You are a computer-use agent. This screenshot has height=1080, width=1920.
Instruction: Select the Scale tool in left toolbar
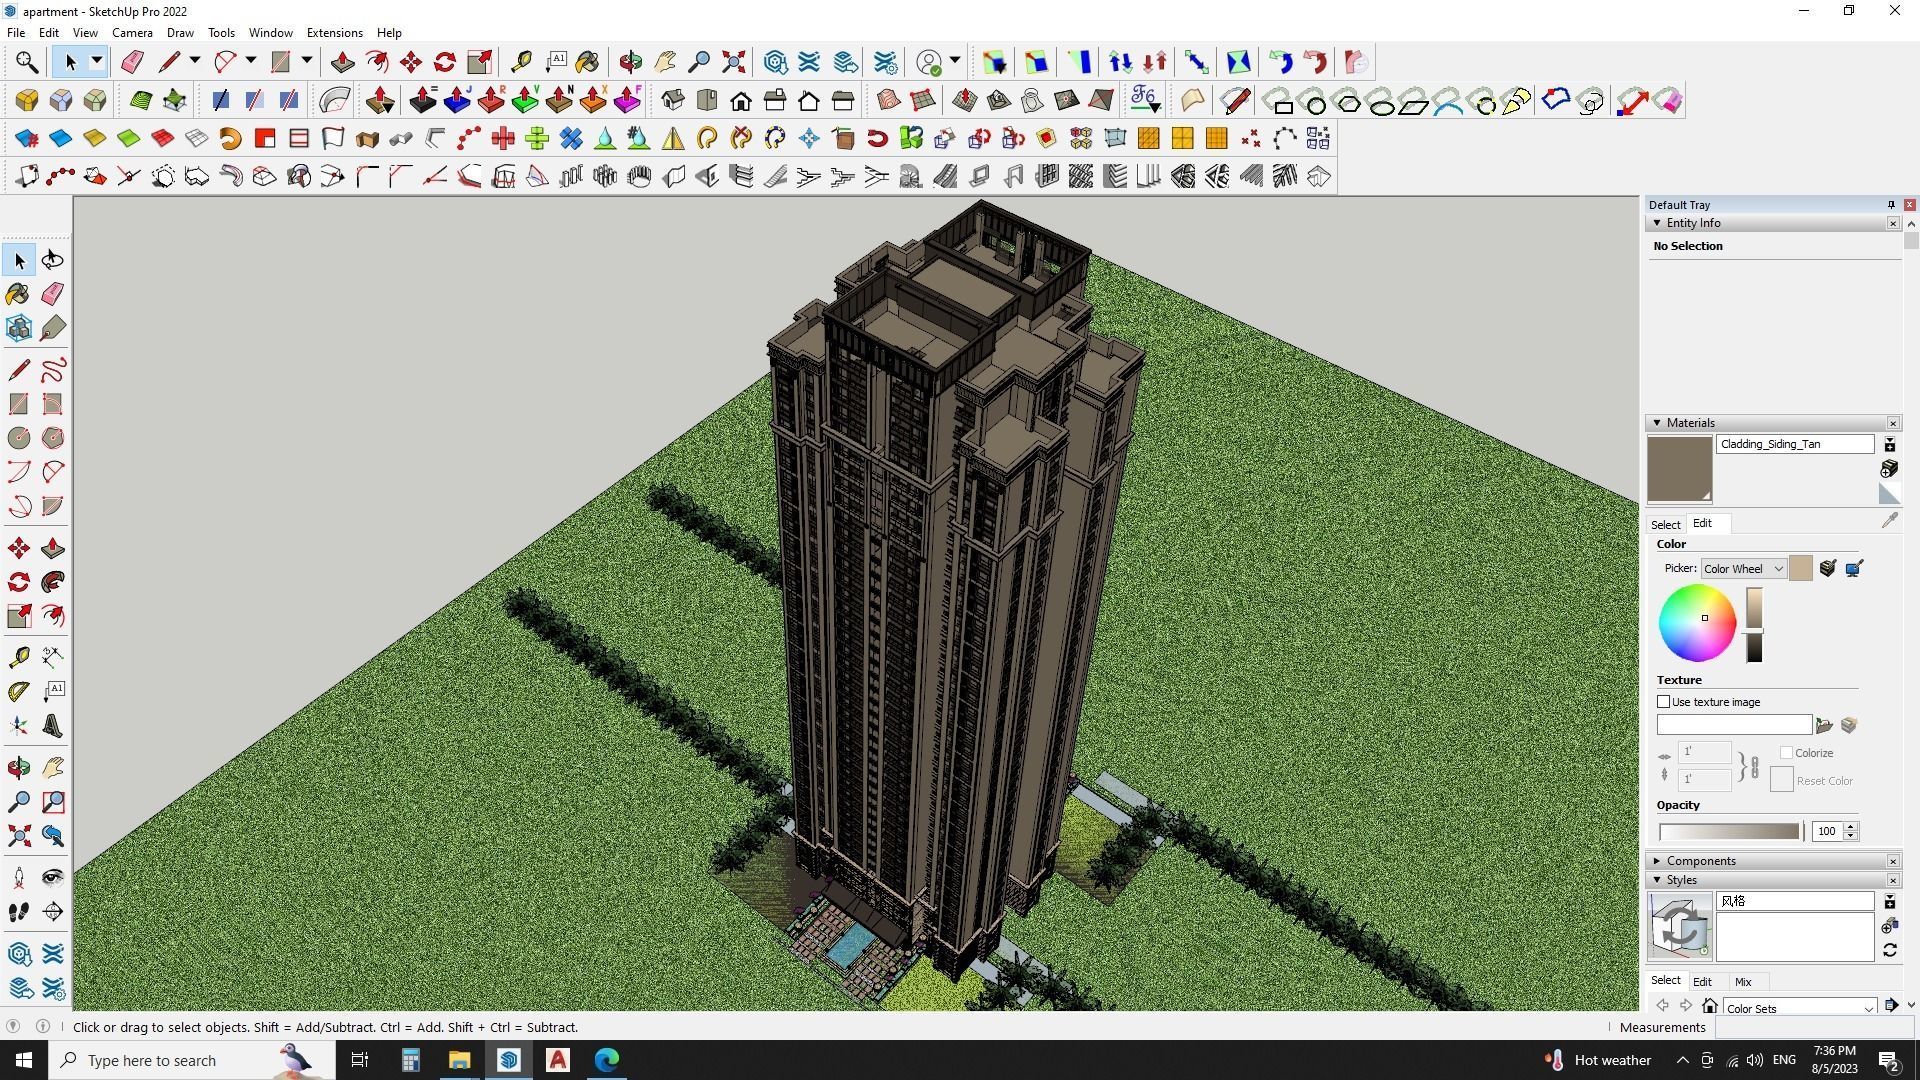point(18,616)
